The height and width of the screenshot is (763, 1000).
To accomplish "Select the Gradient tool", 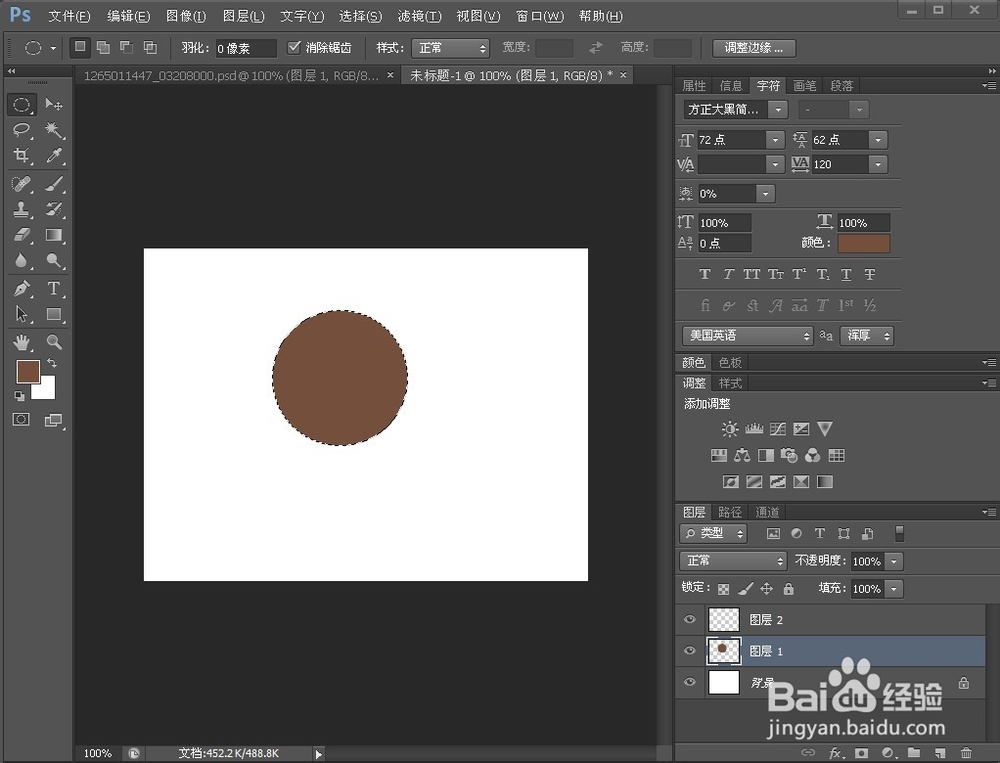I will (x=54, y=235).
